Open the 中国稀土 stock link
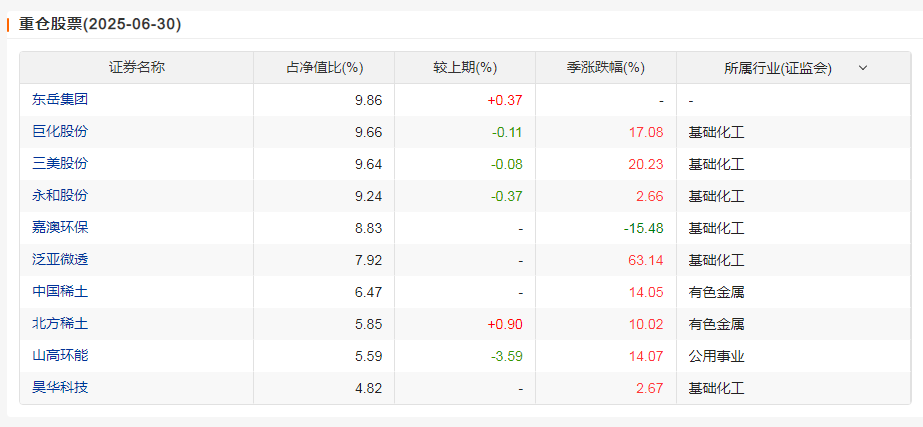This screenshot has width=923, height=427. coord(60,292)
